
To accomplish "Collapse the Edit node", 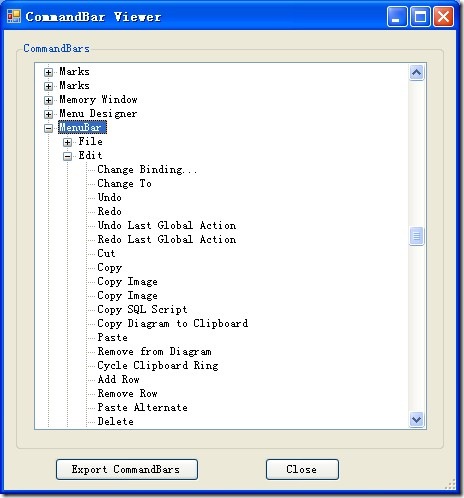I will click(x=68, y=156).
